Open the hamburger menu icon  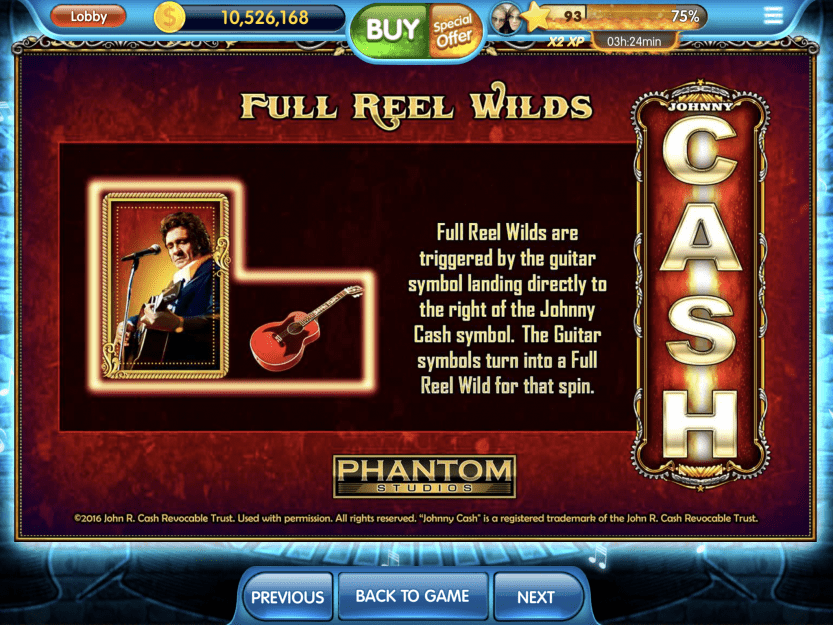pos(773,16)
